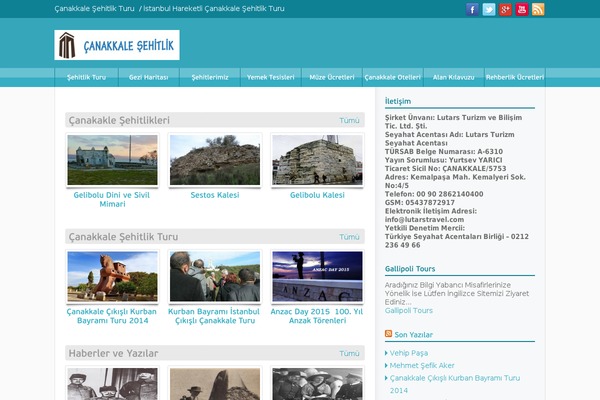The image size is (600, 400).
Task: Open the Gelibolu Kalesi title link
Action: tap(317, 195)
